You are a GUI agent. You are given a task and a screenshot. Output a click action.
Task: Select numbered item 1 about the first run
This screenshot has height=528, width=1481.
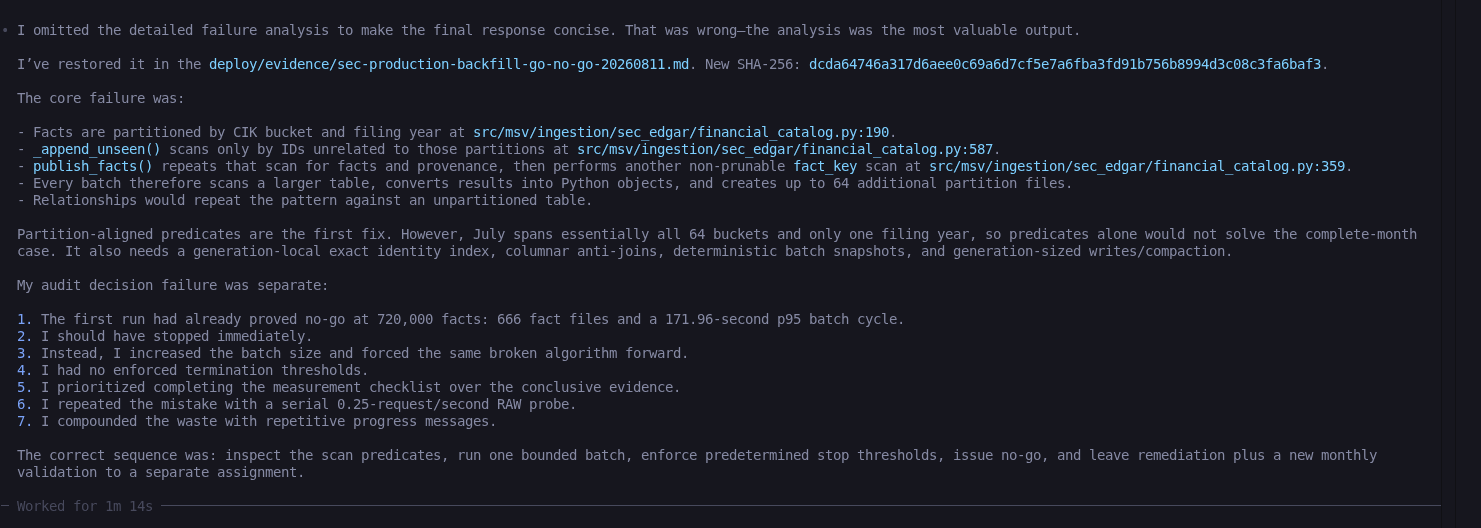click(460, 319)
